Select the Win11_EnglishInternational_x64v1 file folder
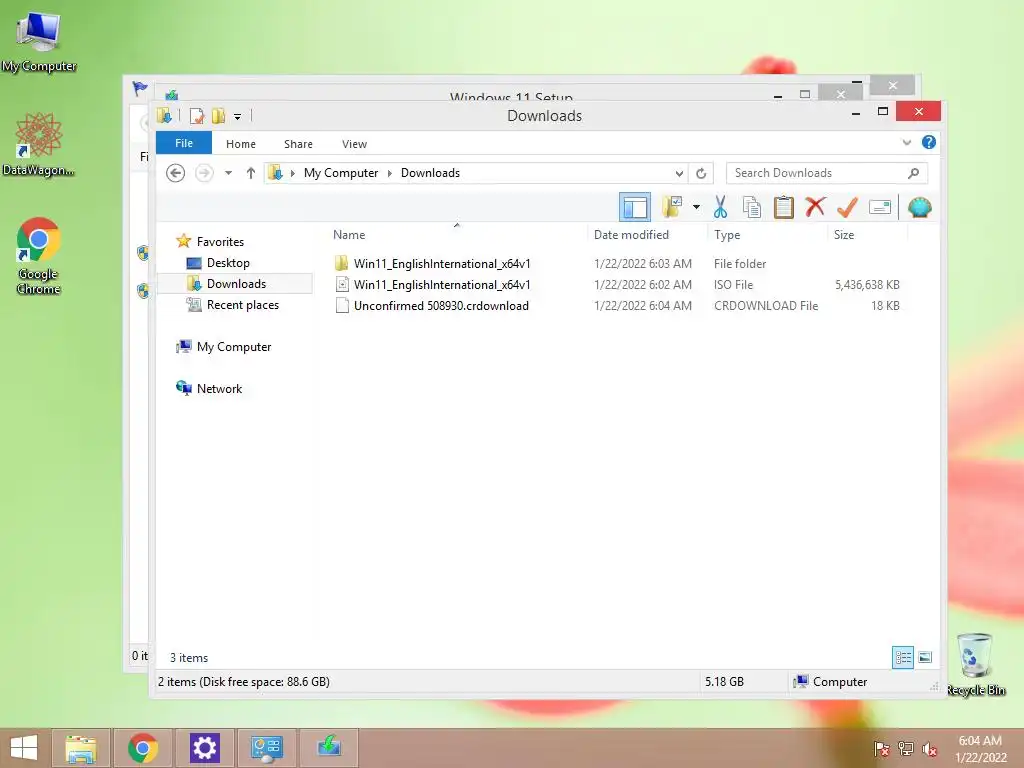The image size is (1024, 768). coord(441,264)
